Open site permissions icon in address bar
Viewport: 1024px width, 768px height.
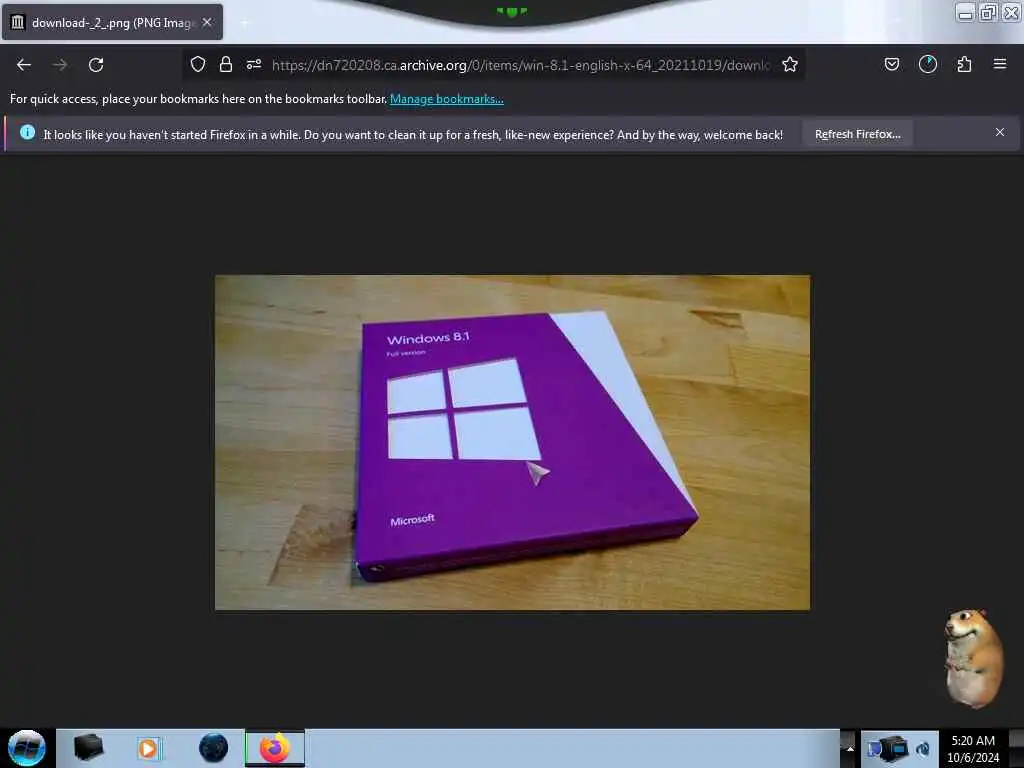coord(254,64)
